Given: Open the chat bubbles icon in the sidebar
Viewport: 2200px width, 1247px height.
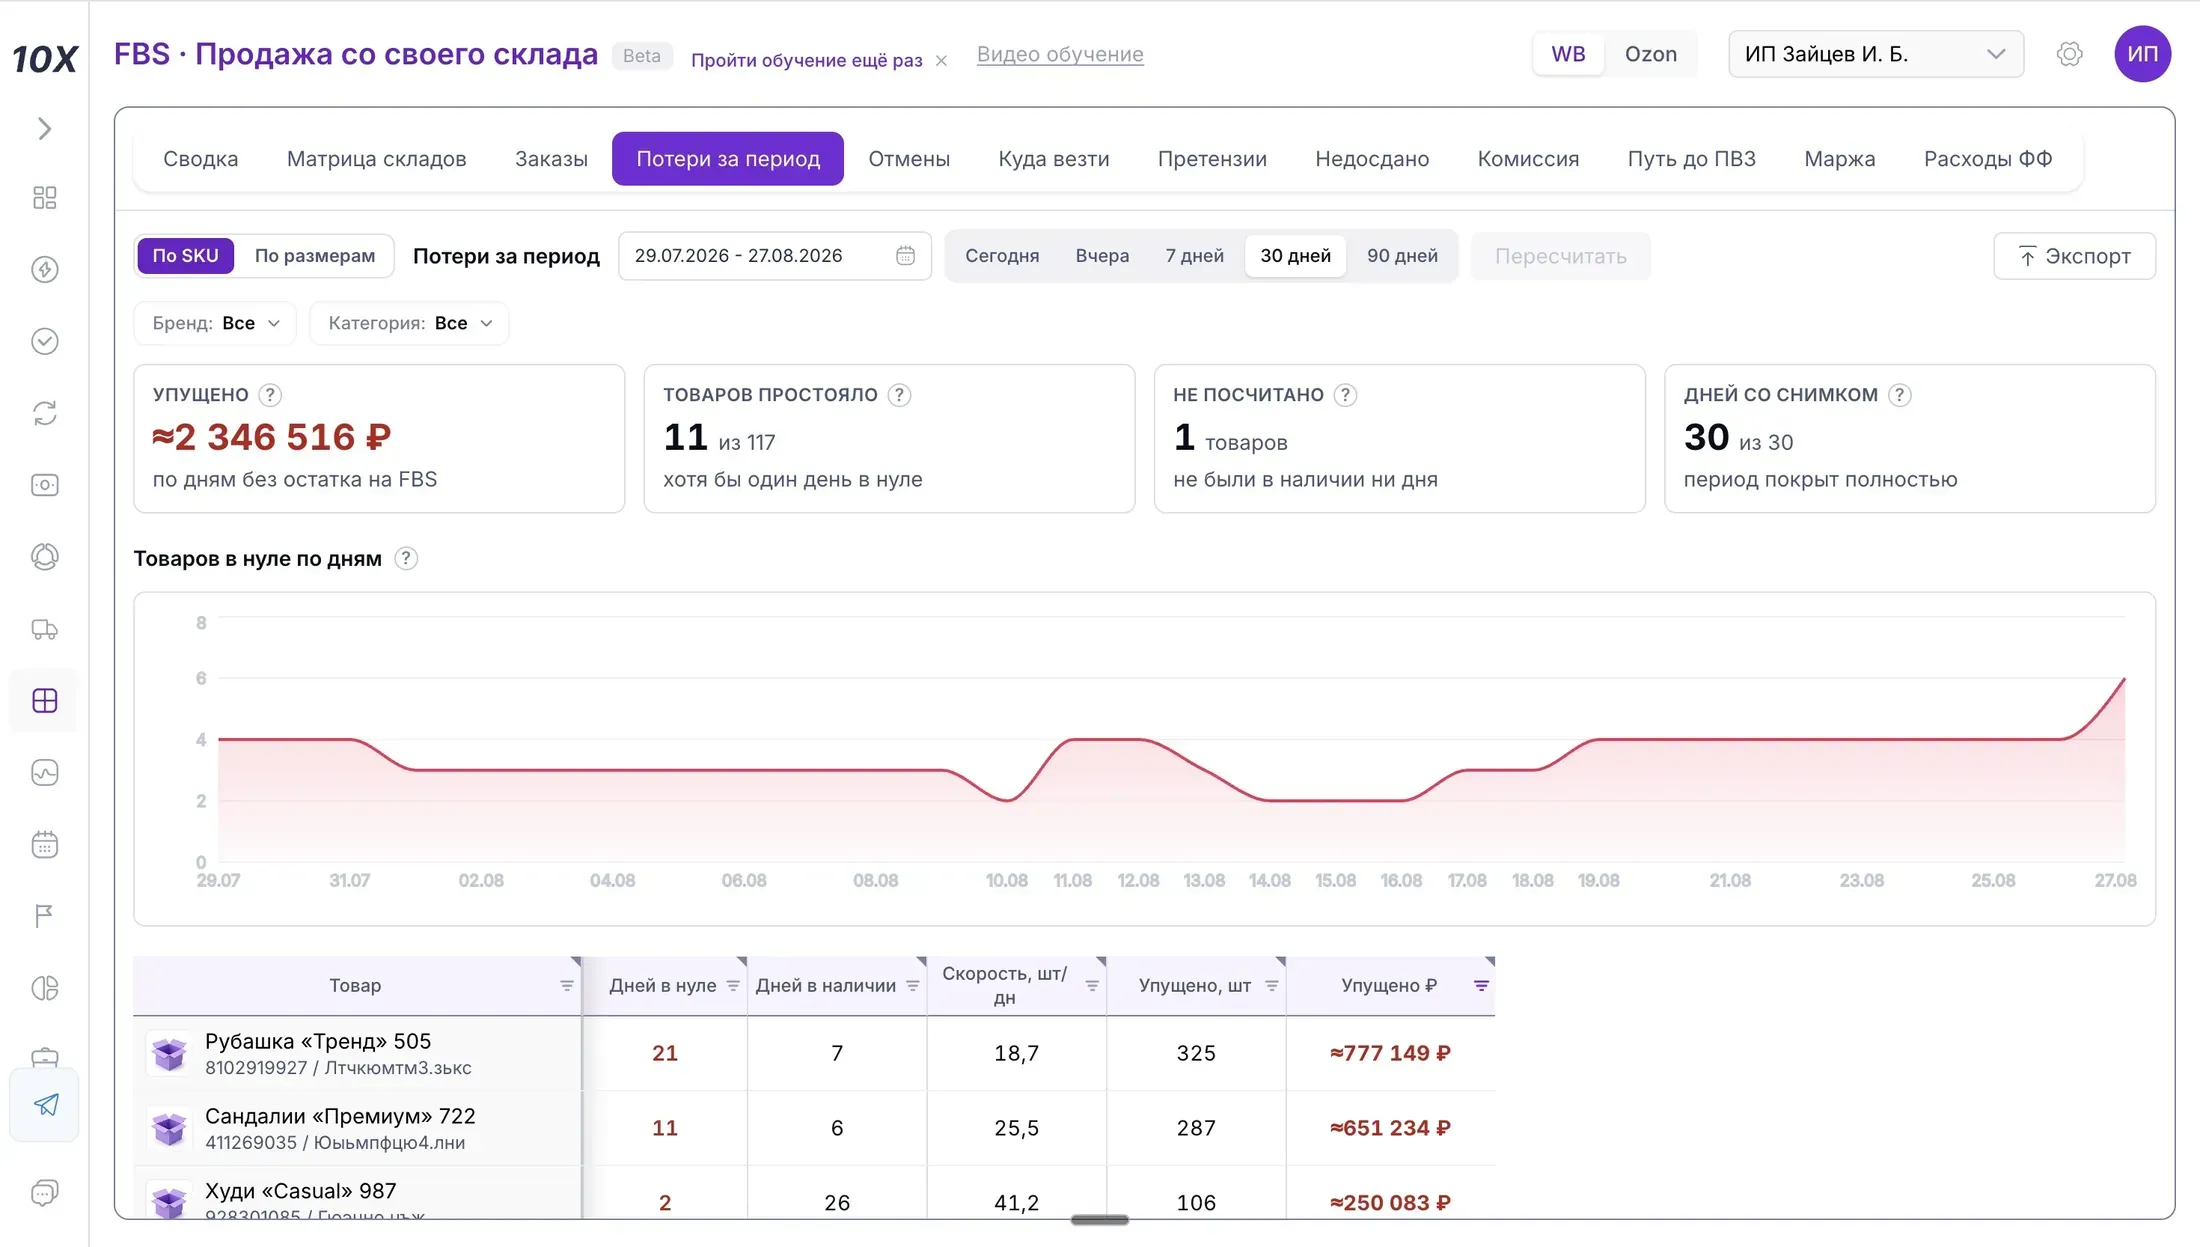Looking at the screenshot, I should (x=44, y=1192).
